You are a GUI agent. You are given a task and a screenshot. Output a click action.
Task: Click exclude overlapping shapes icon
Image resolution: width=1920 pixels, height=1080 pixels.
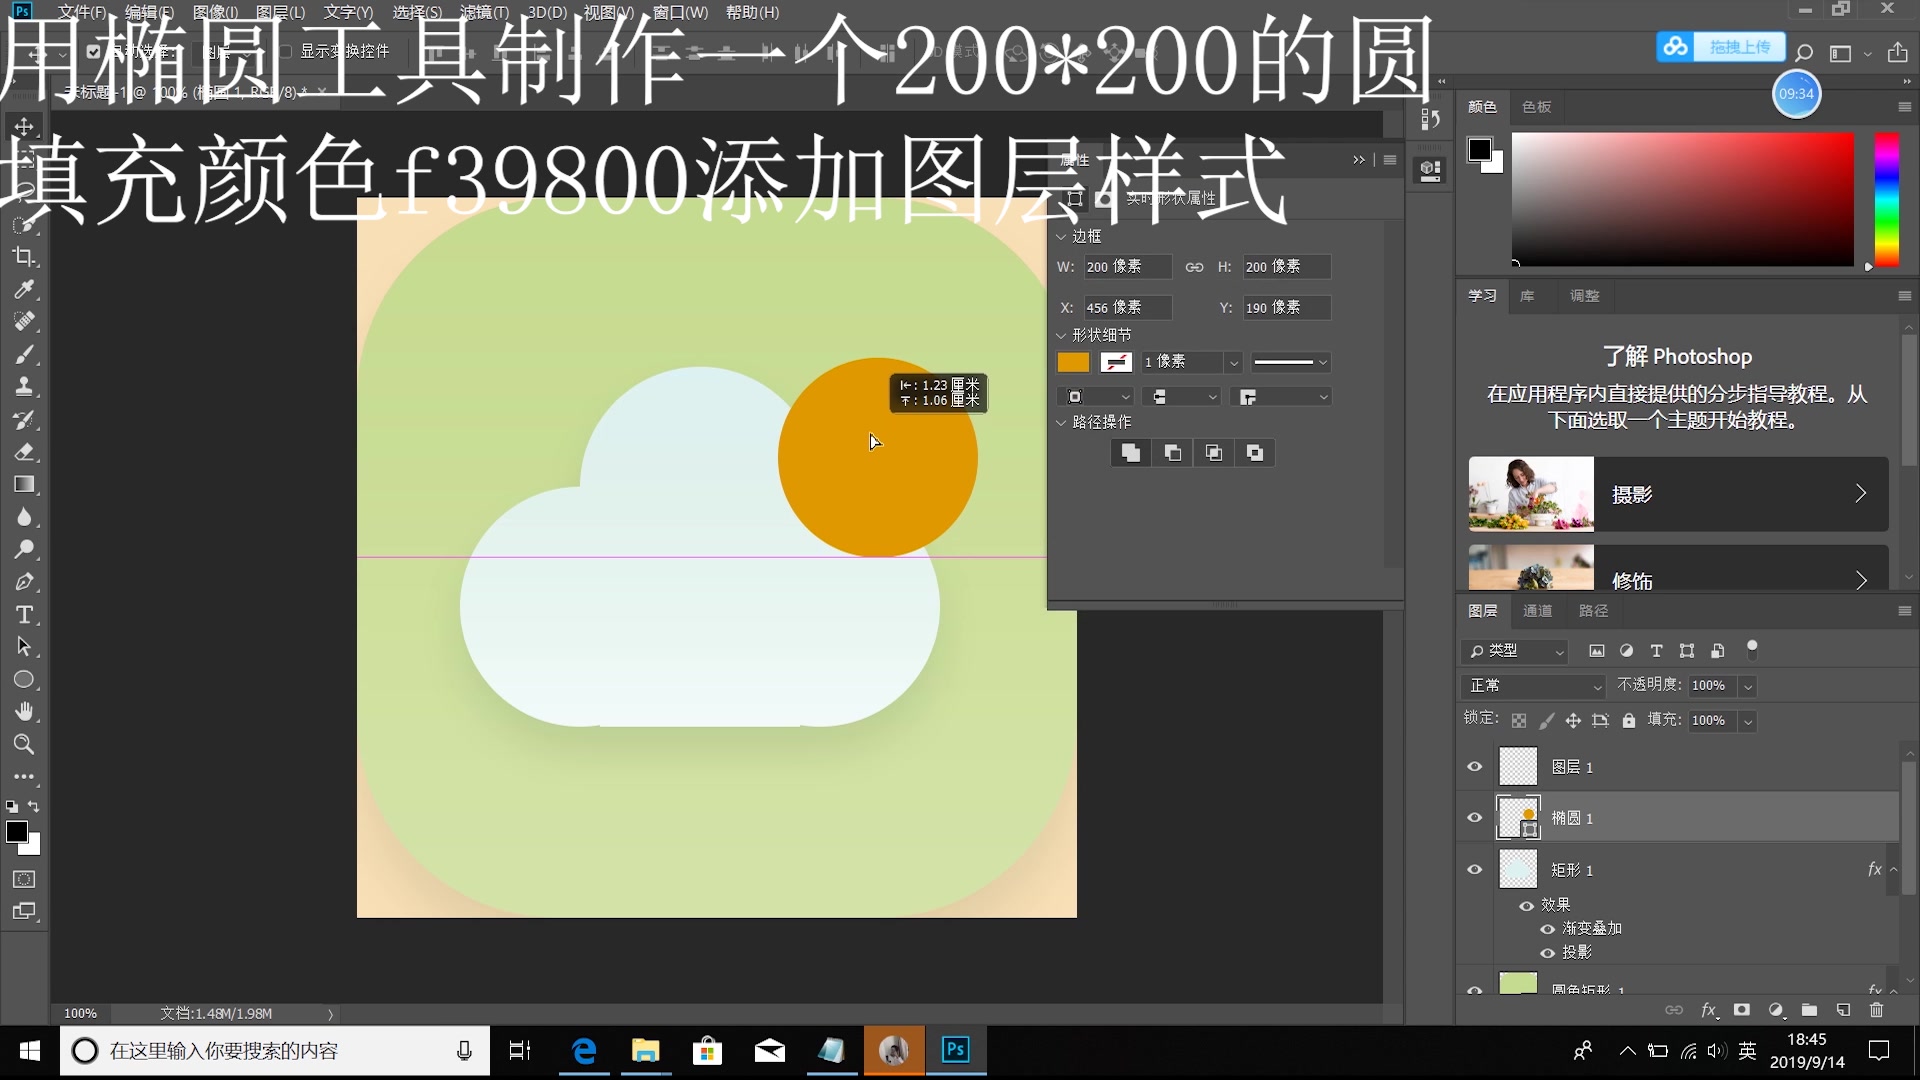point(1254,453)
